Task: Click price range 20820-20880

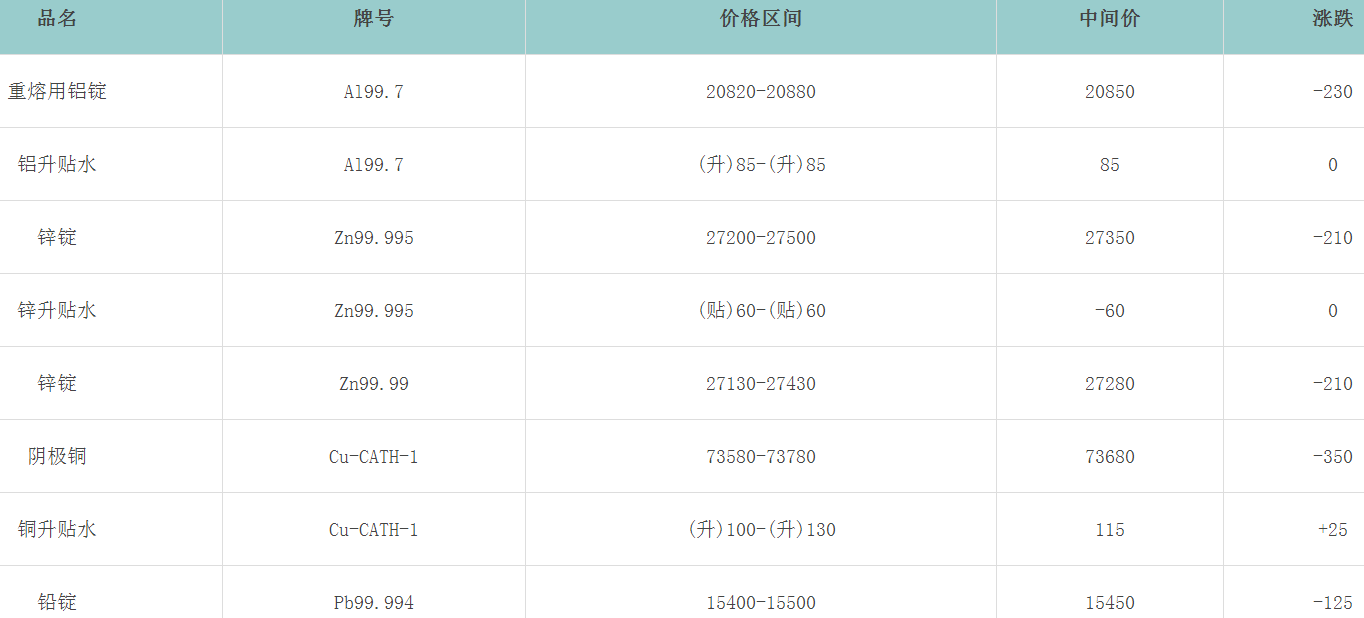Action: pyautogui.click(x=760, y=92)
